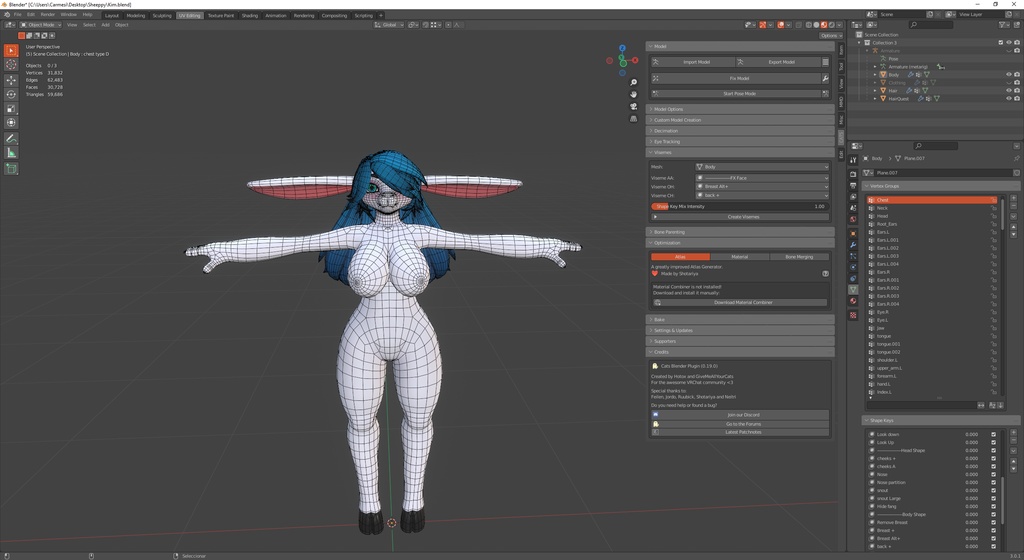Viewport: 1024px width, 560px height.
Task: Open the Render menu
Action: pyautogui.click(x=48, y=14)
